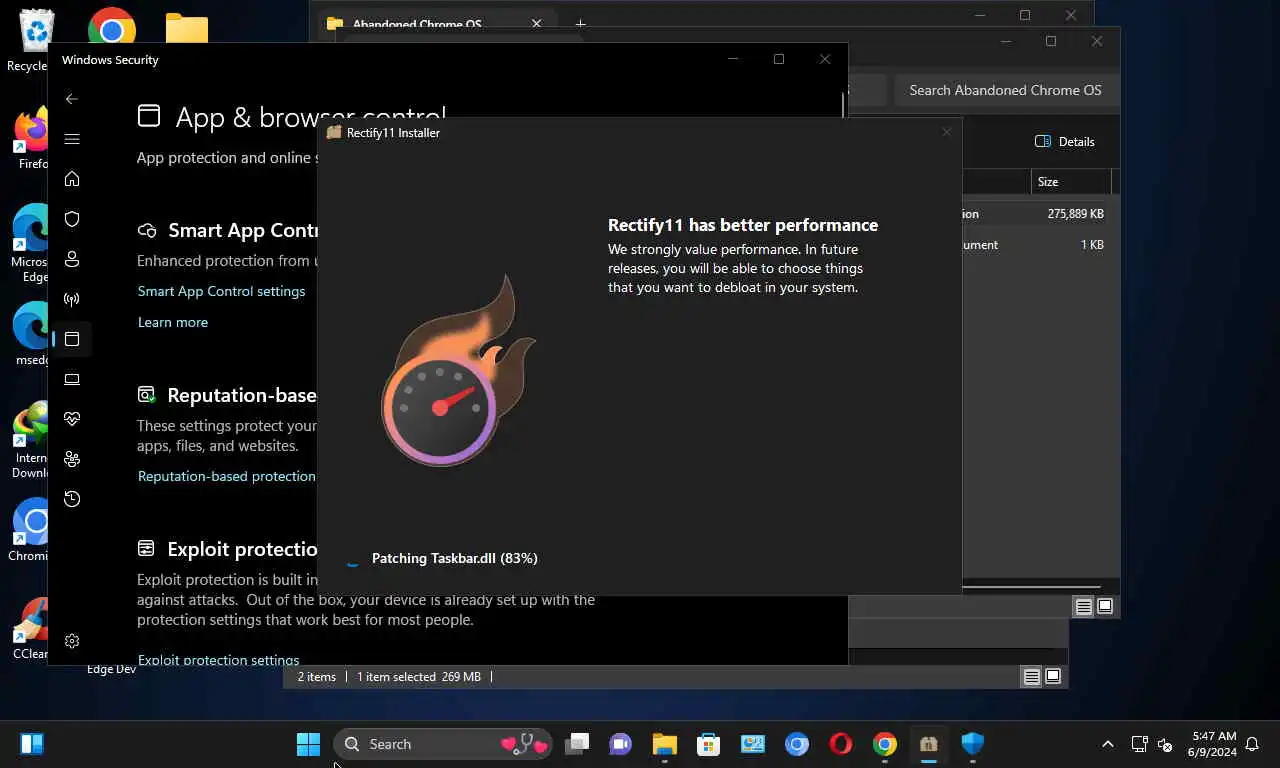This screenshot has width=1280, height=768.
Task: Open File Explorer from taskbar
Action: [665, 744]
